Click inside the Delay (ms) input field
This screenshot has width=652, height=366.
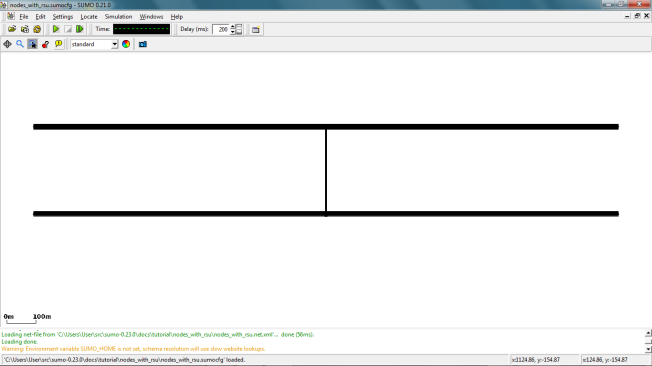[221, 30]
